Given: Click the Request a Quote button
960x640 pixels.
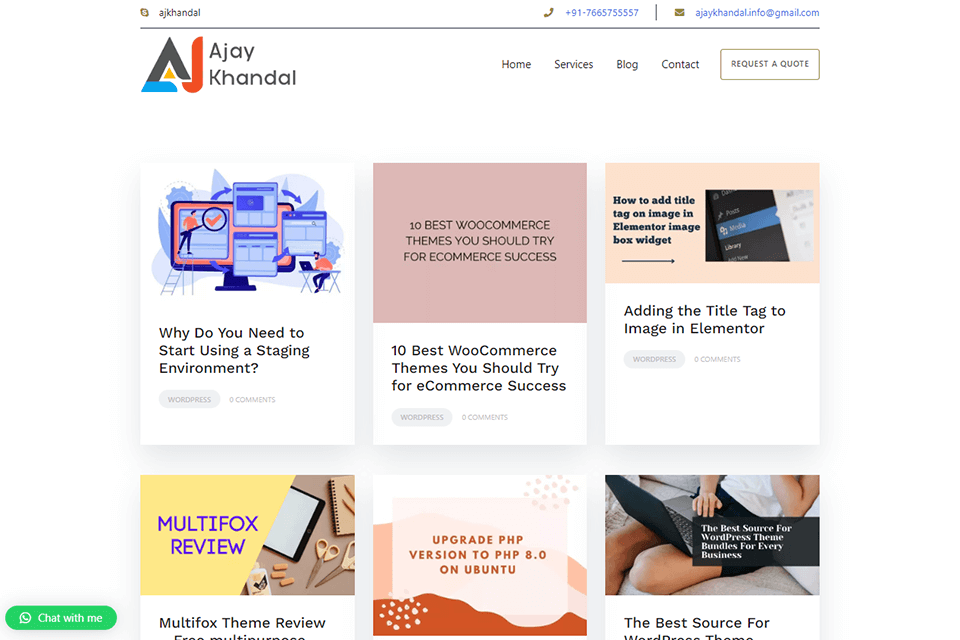Looking at the screenshot, I should tap(770, 64).
